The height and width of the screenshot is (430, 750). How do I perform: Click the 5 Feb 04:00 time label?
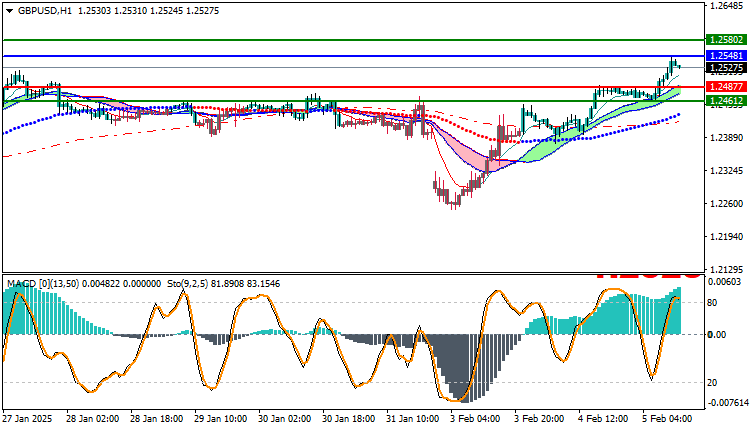tap(667, 419)
